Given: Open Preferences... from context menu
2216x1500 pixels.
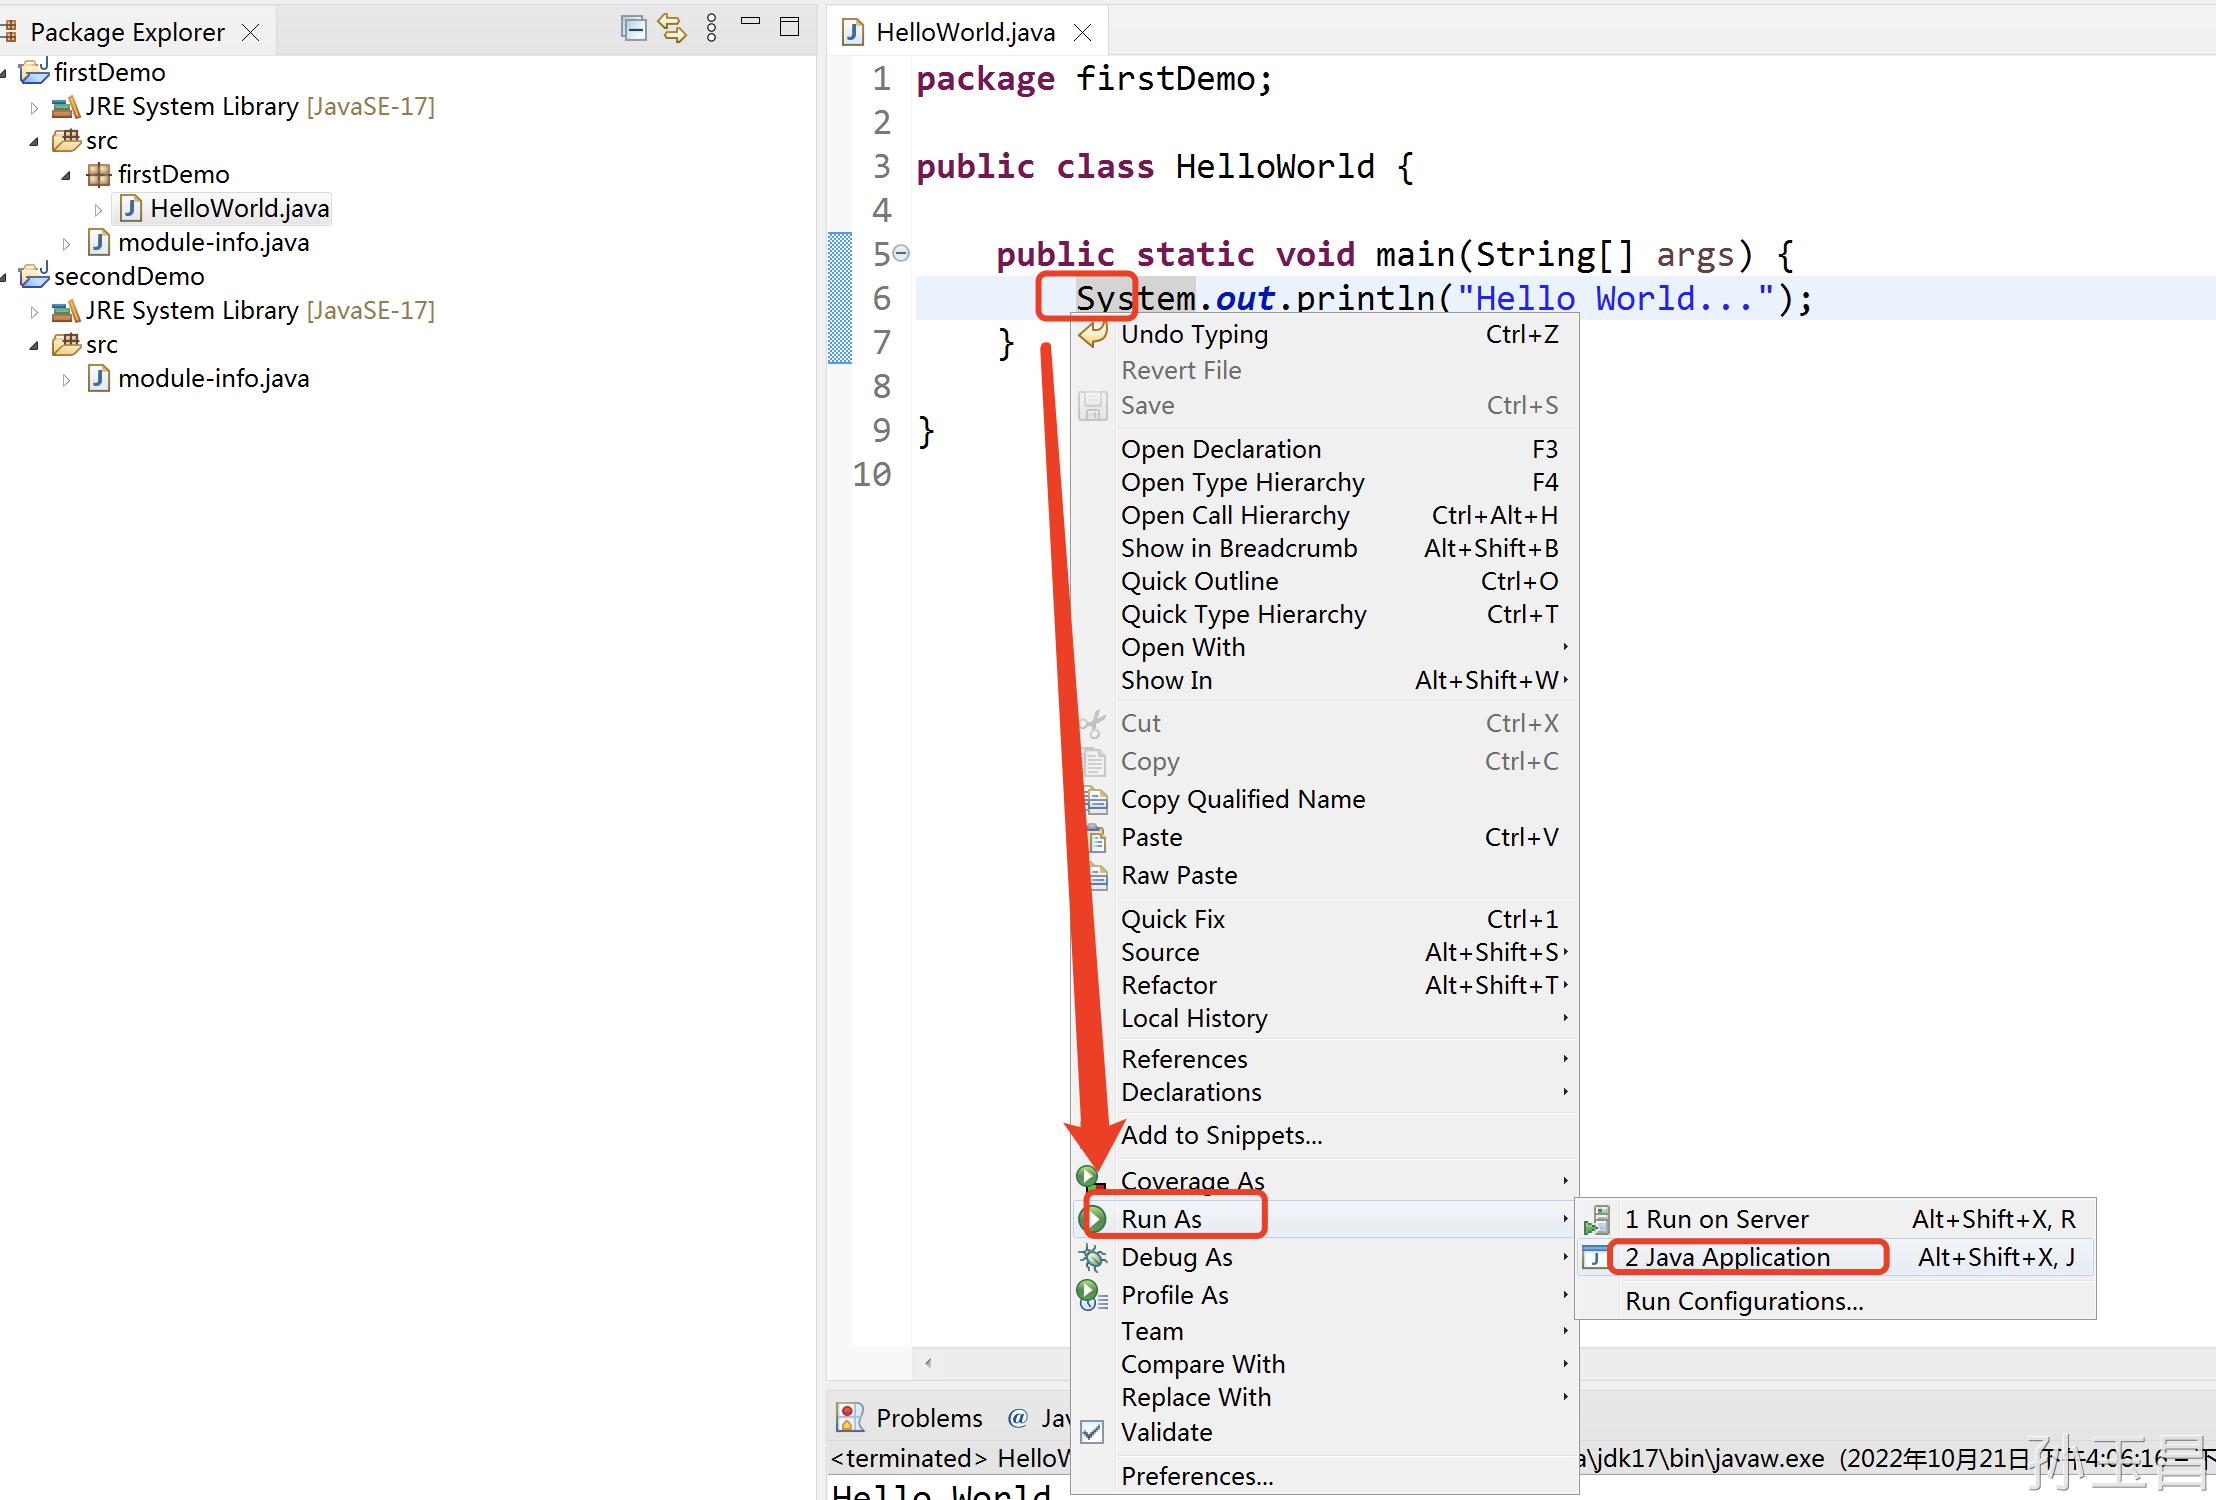Looking at the screenshot, I should pos(1196,1476).
